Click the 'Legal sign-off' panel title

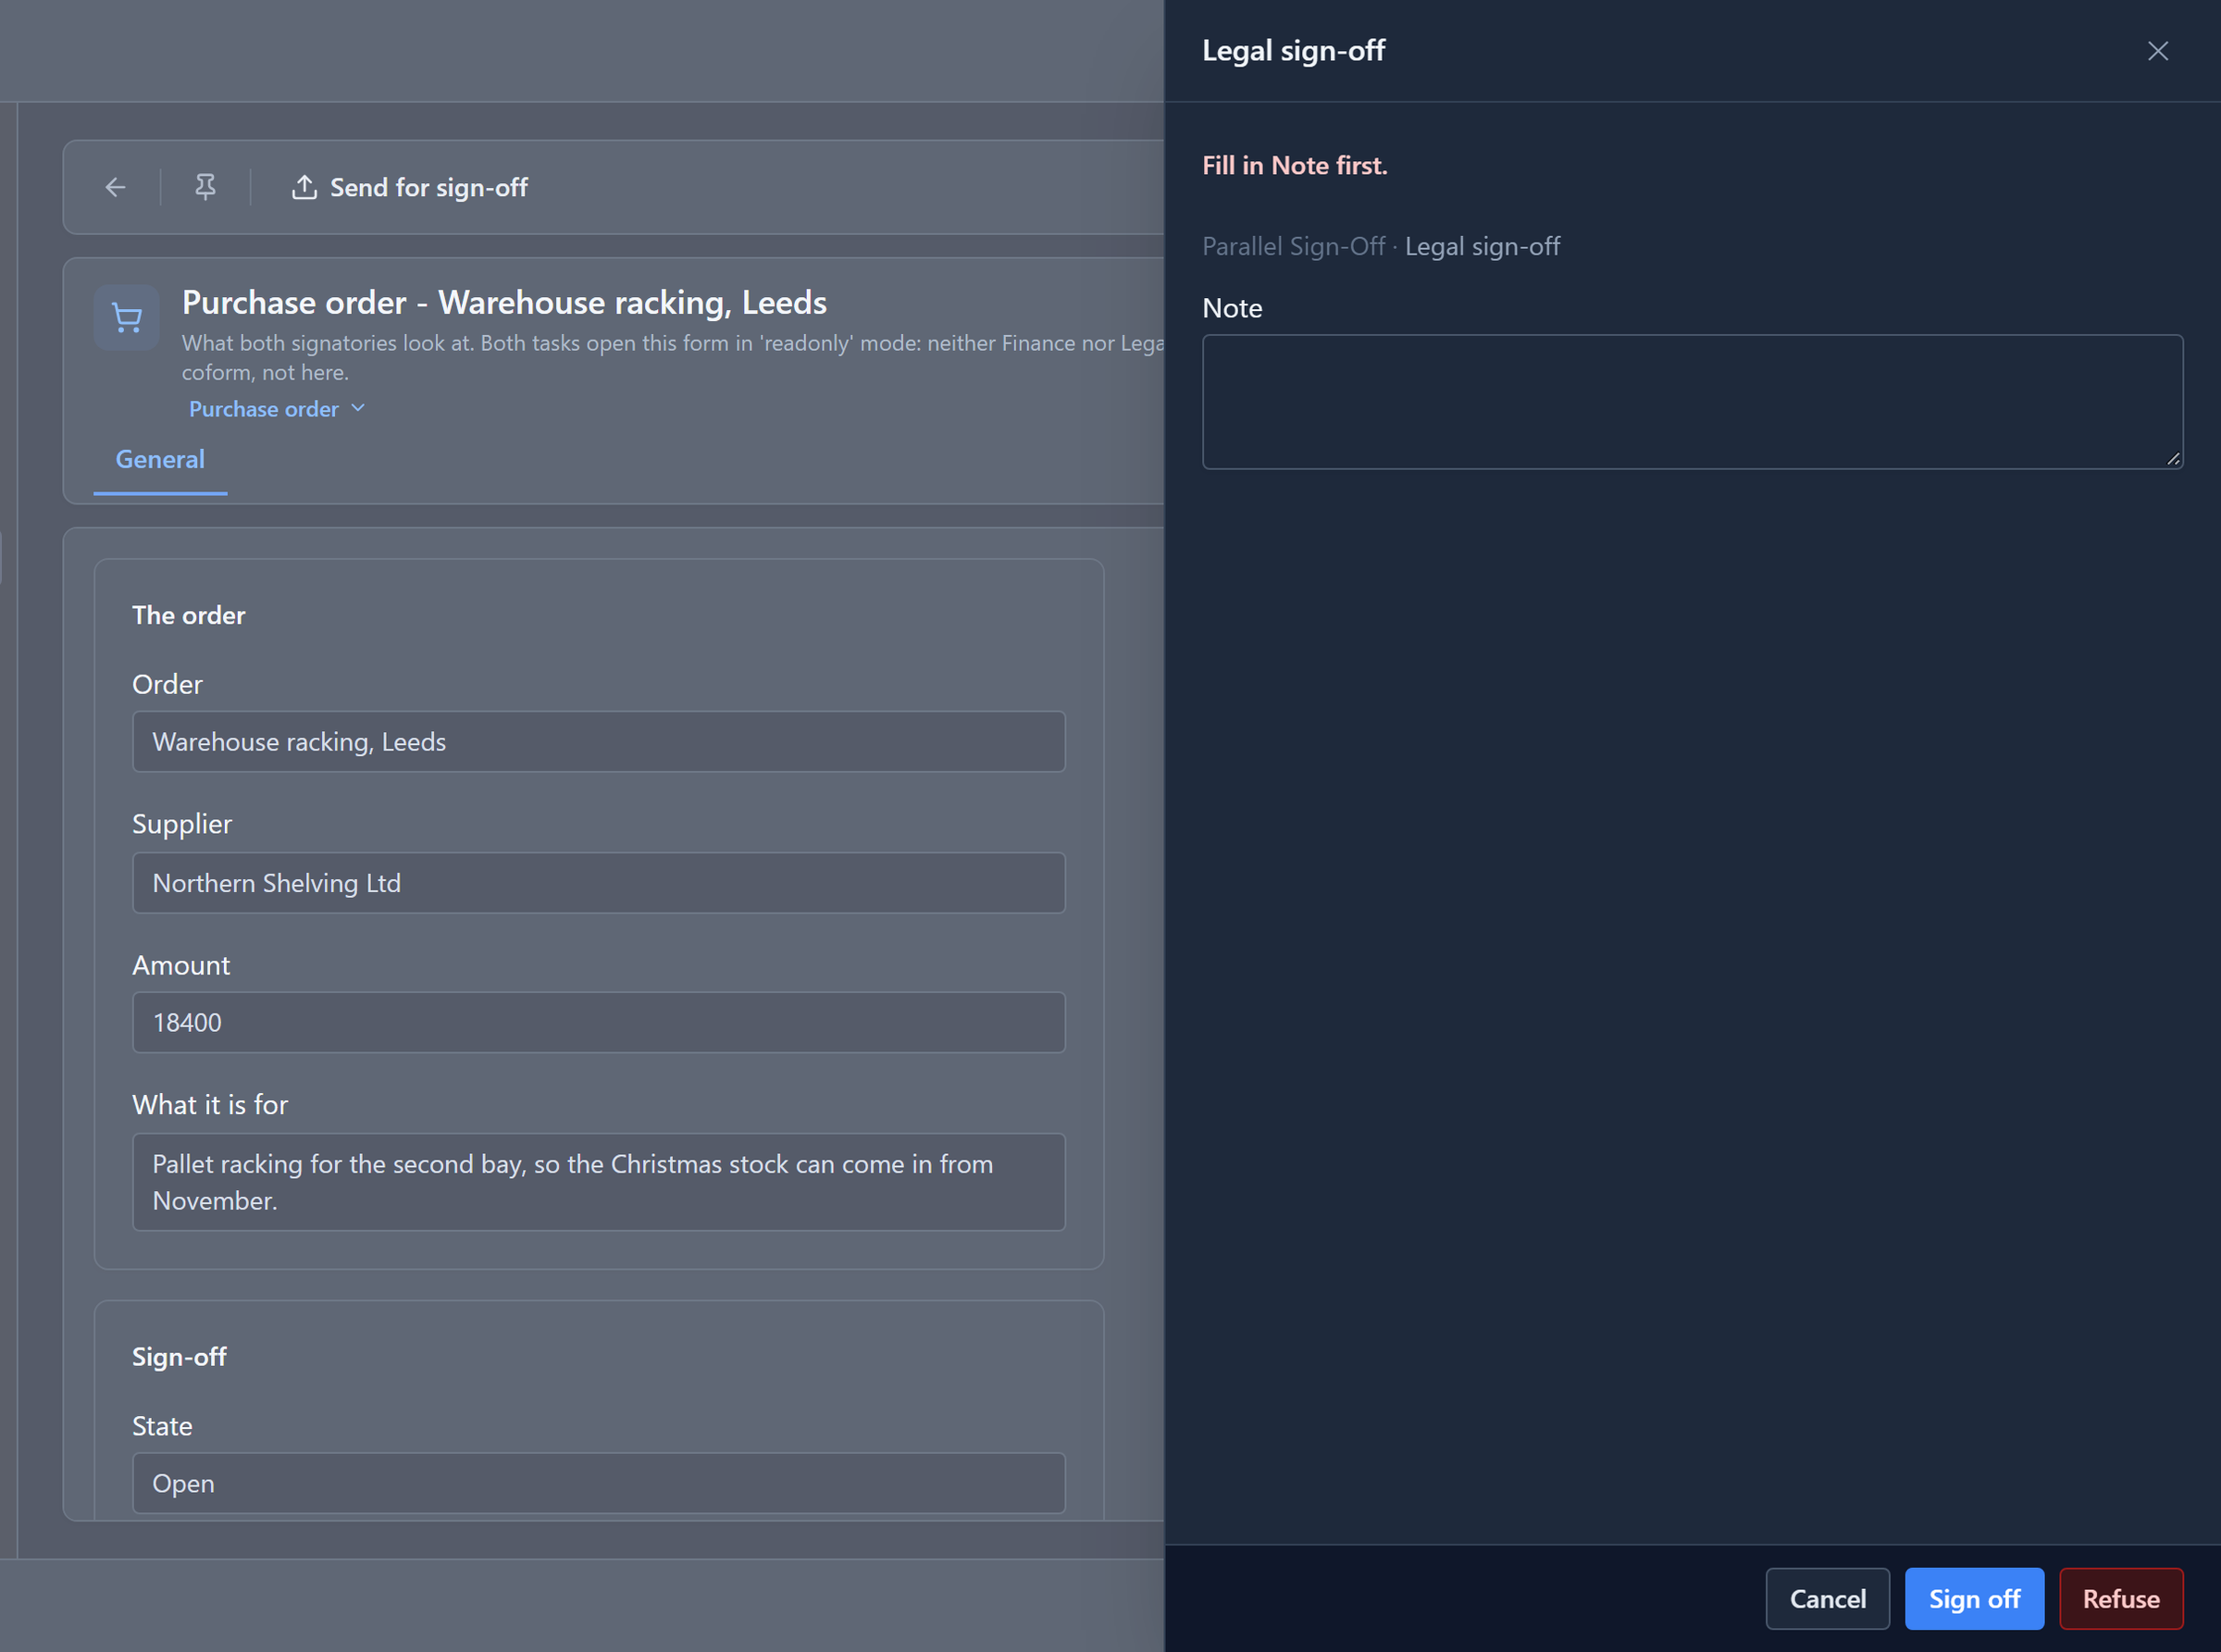(x=1293, y=50)
